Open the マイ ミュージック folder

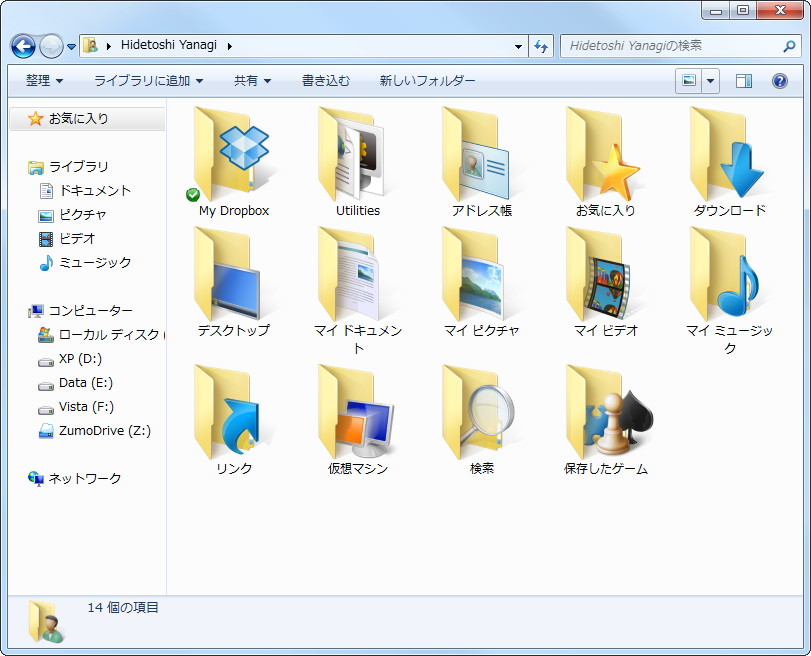729,285
